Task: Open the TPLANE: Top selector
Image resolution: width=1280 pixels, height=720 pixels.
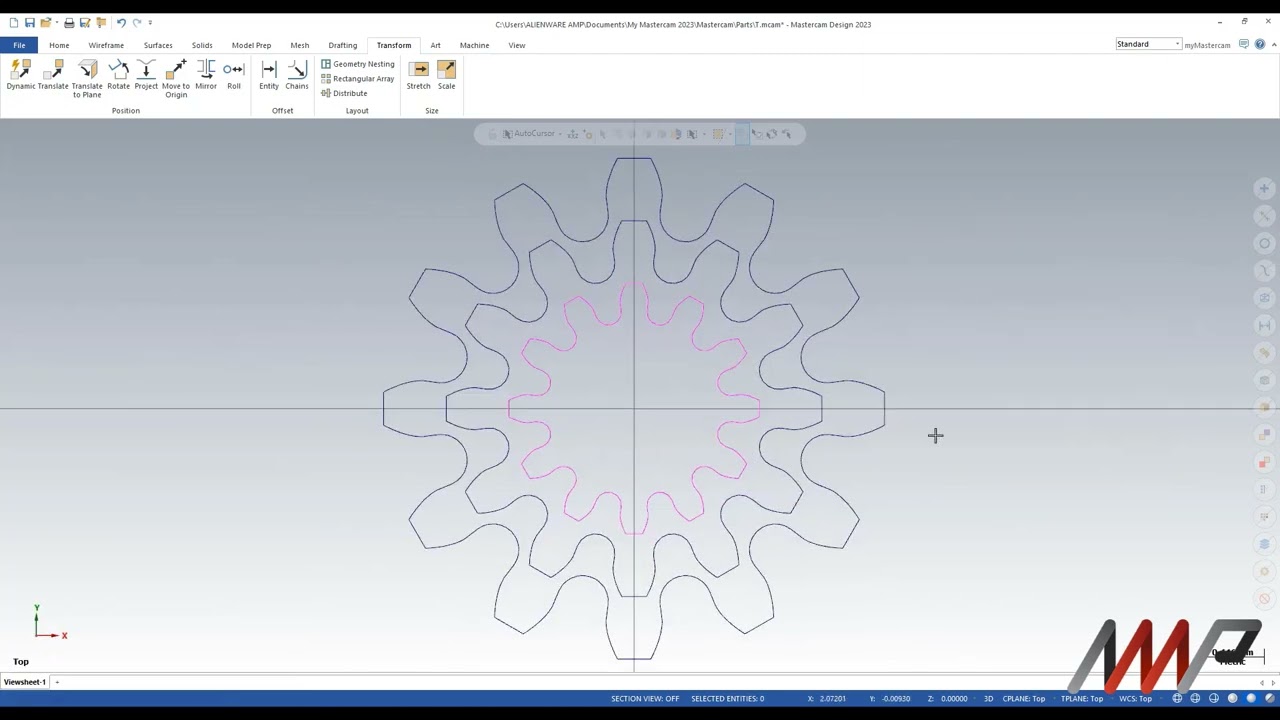Action: coord(1083,698)
